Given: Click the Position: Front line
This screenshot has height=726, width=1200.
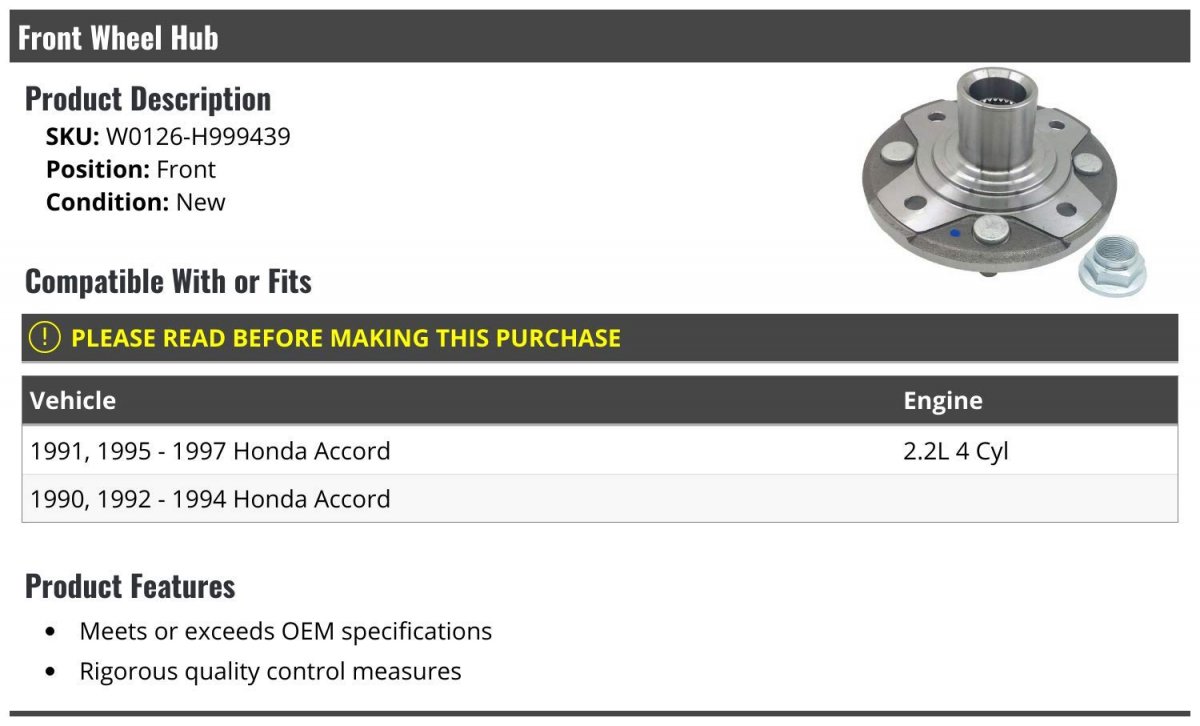Looking at the screenshot, I should (131, 169).
